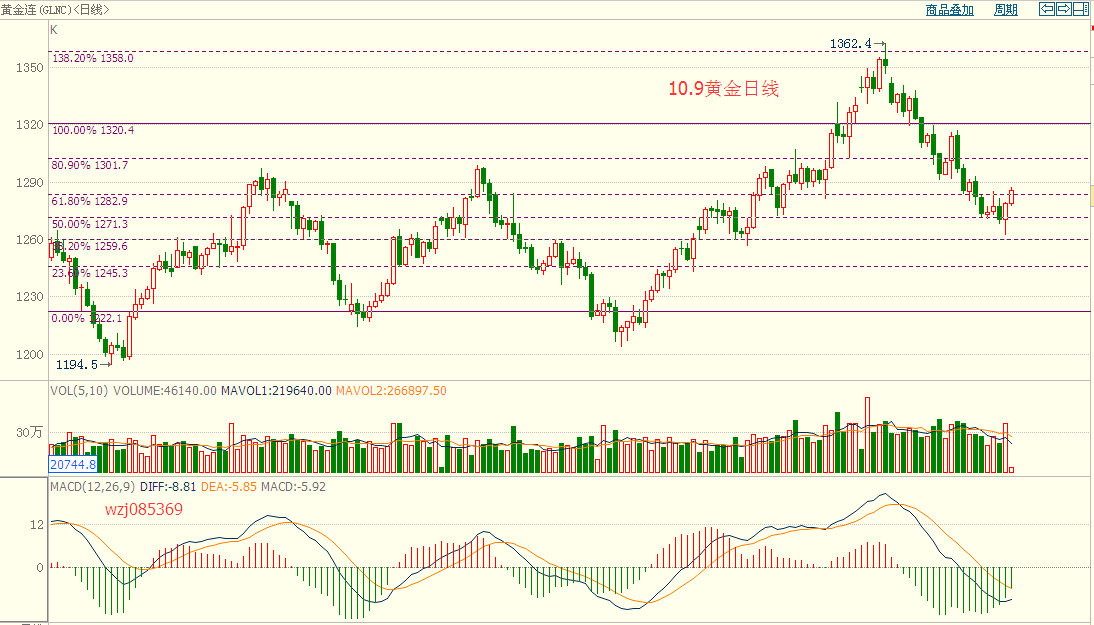1094x625 pixels.
Task: Open the 商品叠加 overlay link
Action: pyautogui.click(x=950, y=10)
